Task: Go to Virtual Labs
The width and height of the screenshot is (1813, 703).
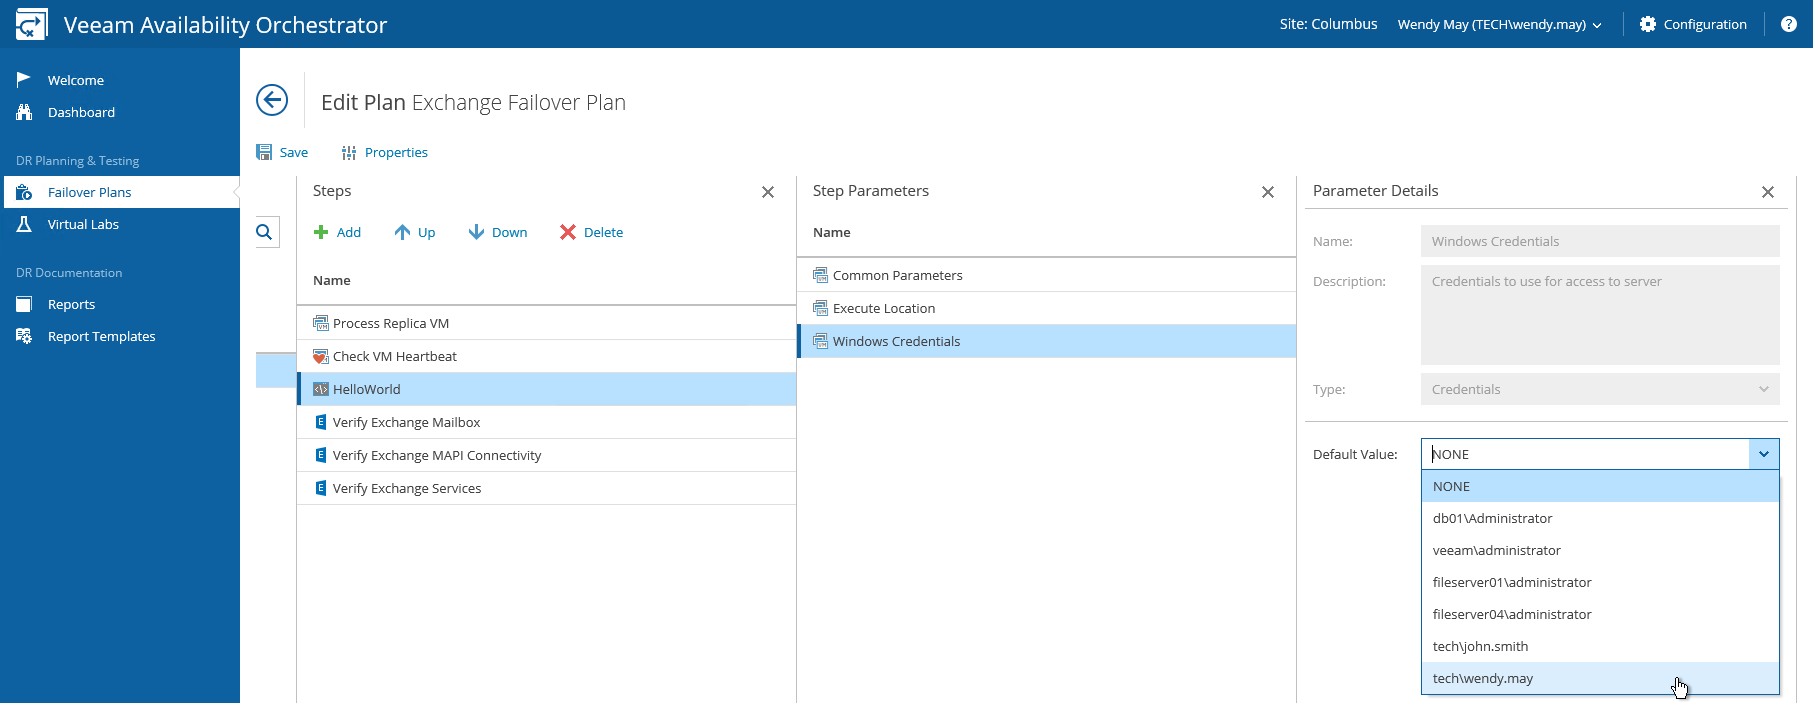Action: pyautogui.click(x=83, y=224)
